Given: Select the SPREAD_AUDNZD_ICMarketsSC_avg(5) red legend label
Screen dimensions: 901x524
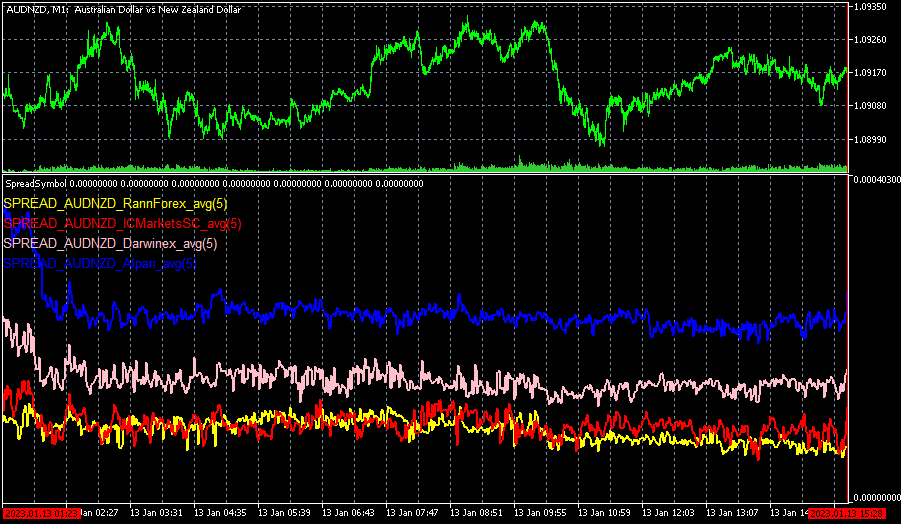Looking at the screenshot, I should tap(123, 223).
